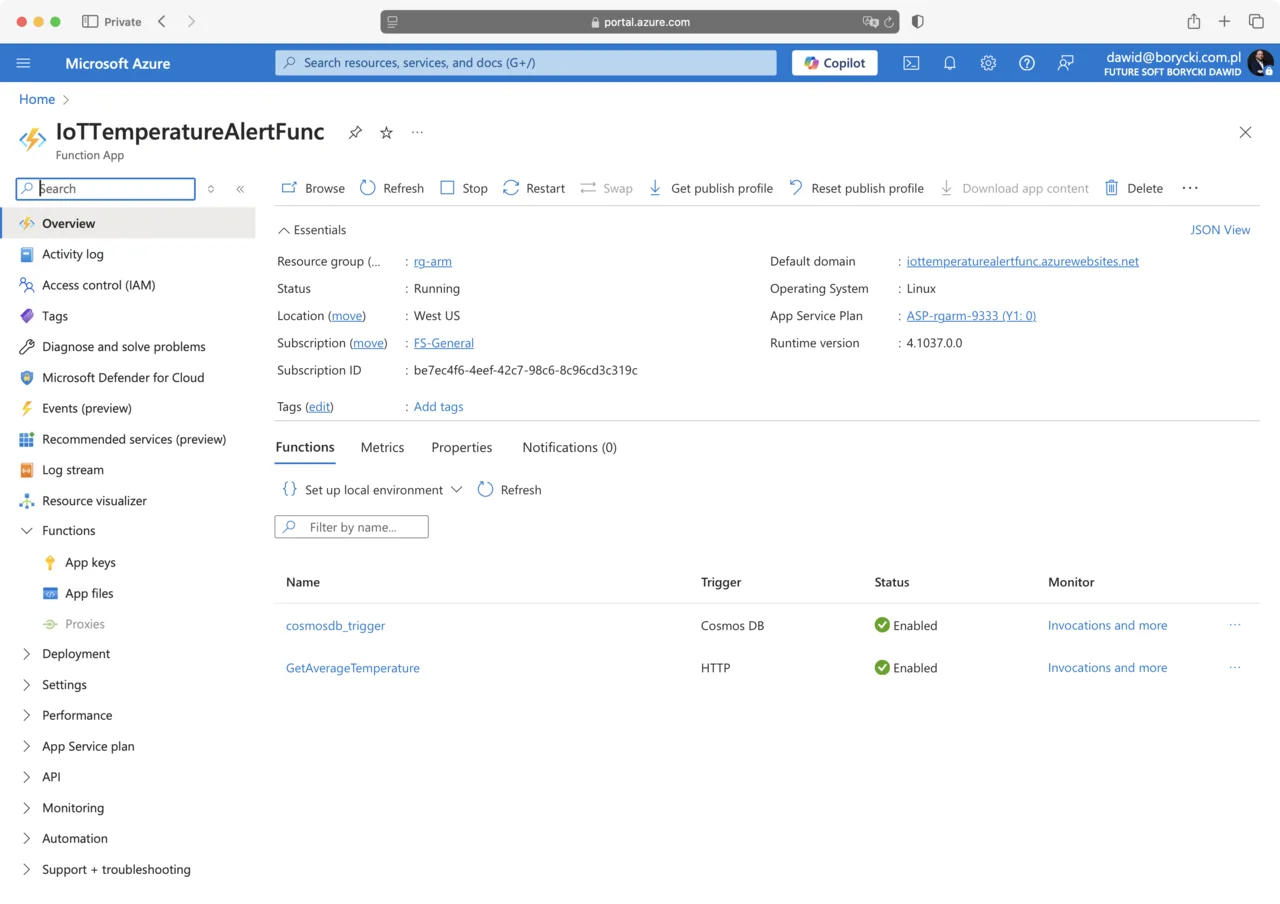Click the Filter by name field
Viewport: 1280px width, 904px height.
pyautogui.click(x=352, y=527)
